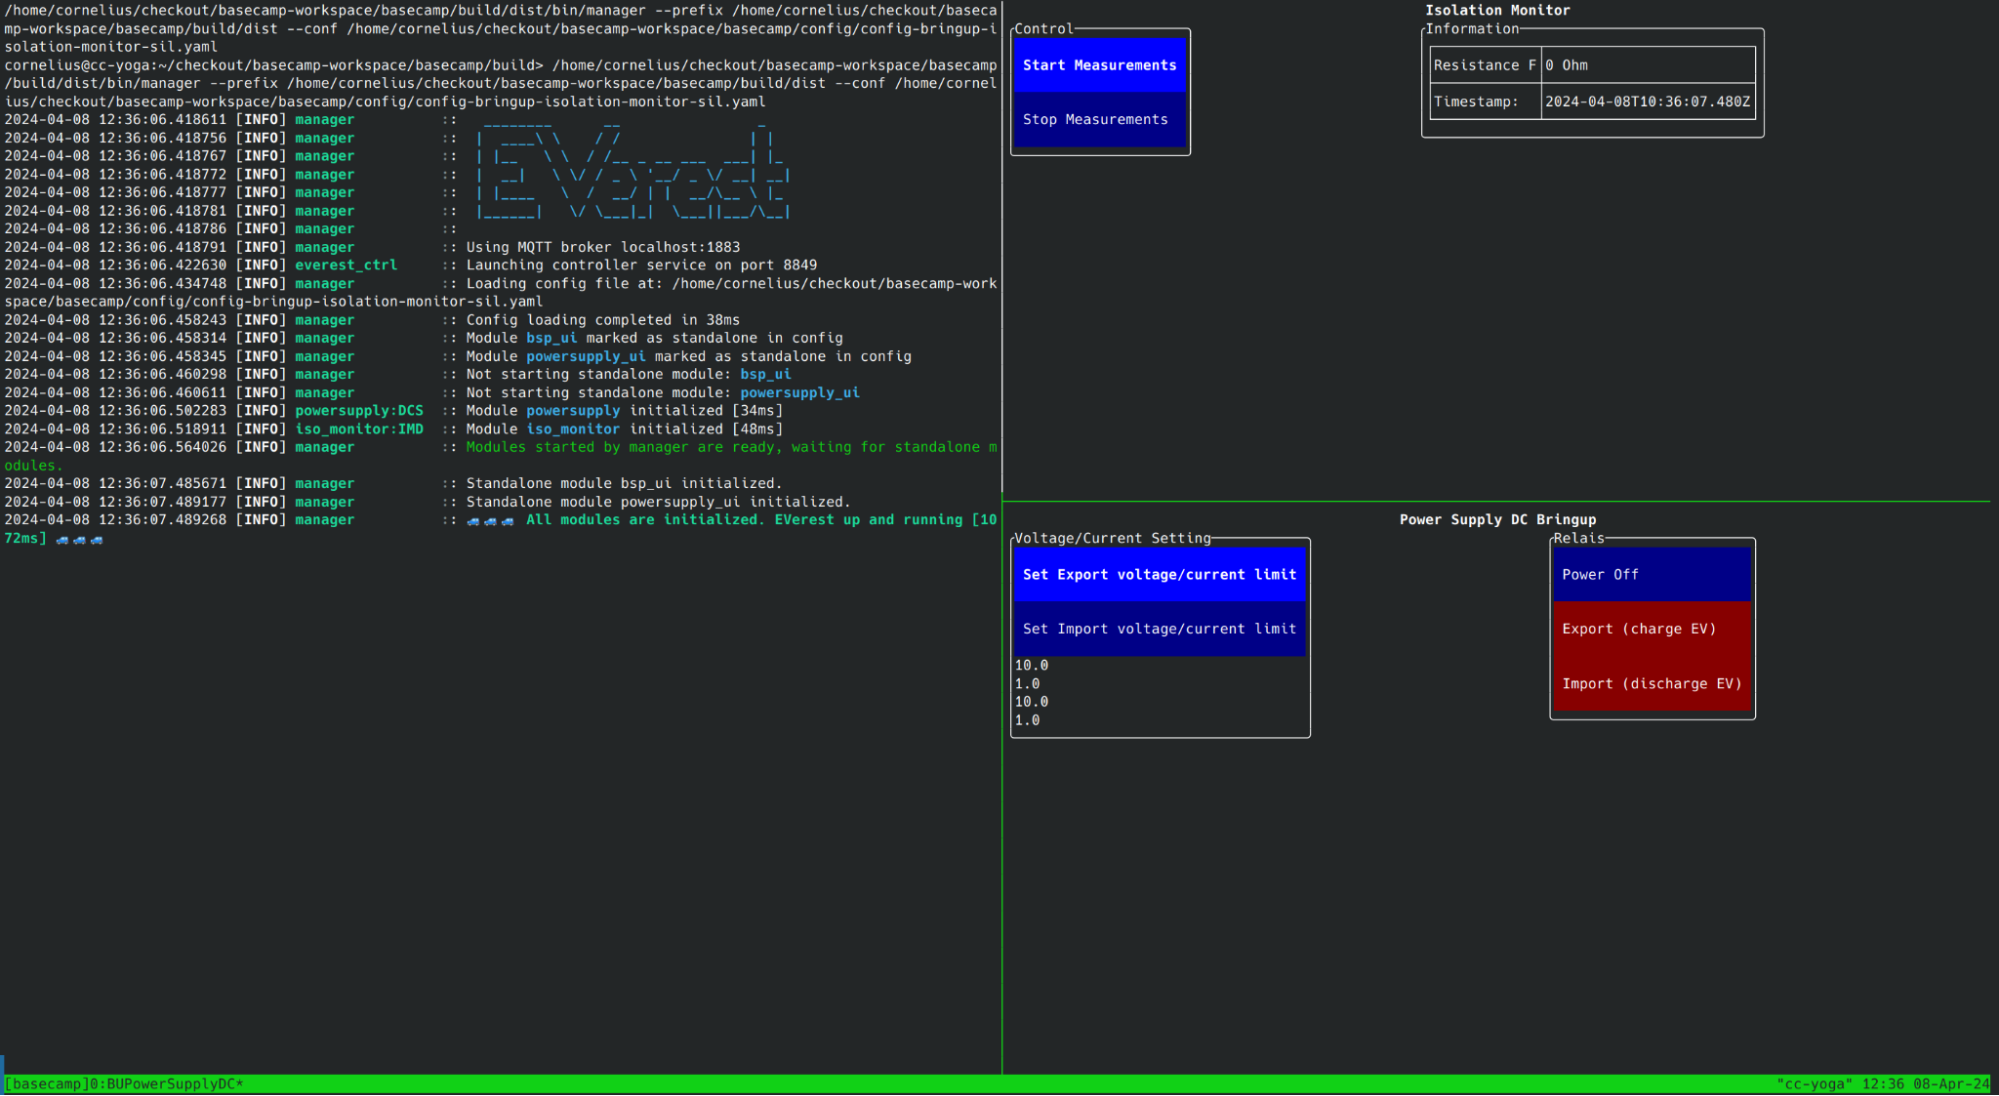Activate Import (discharge EV) relay
Viewport: 1999px width, 1096px height.
(x=1650, y=683)
